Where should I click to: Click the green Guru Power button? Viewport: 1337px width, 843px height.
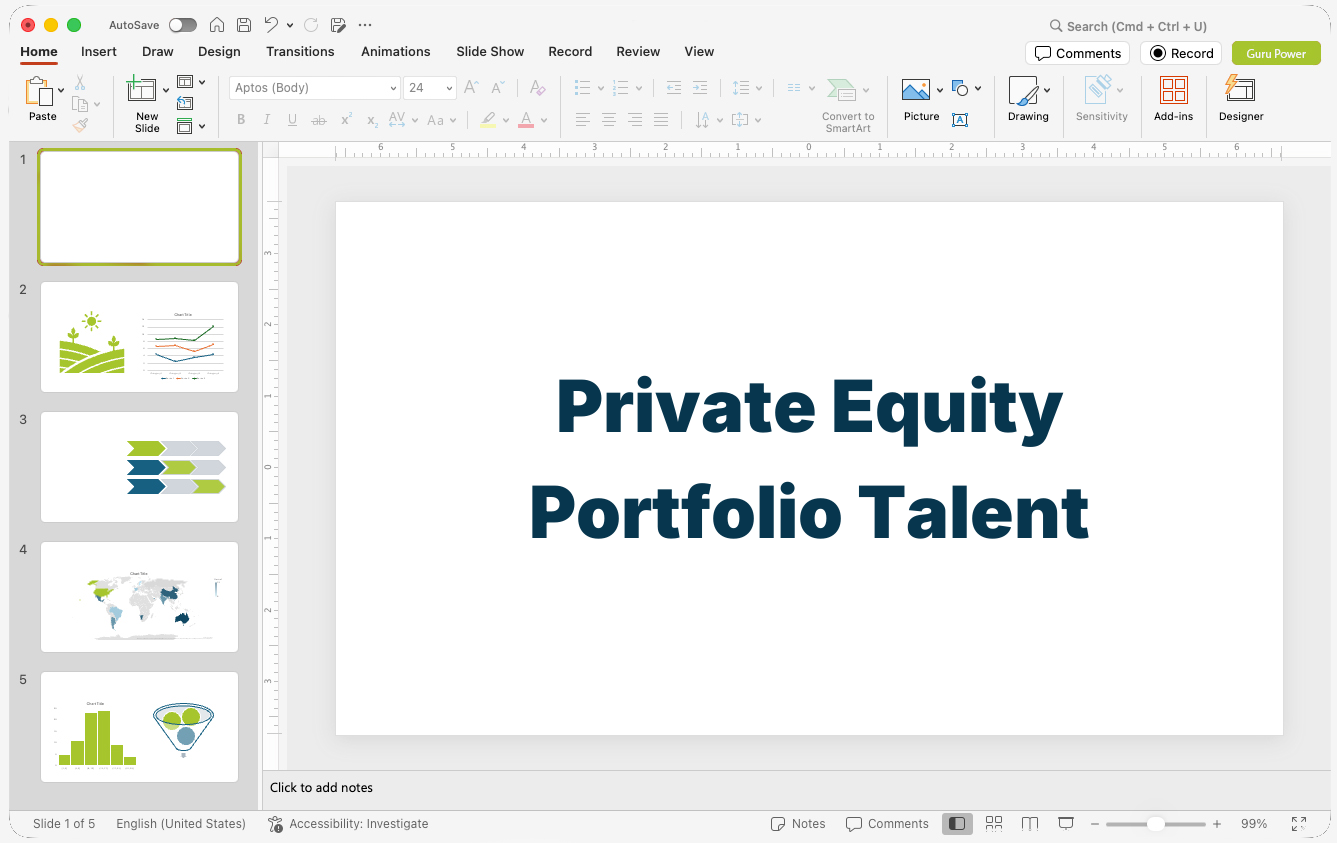click(1276, 53)
